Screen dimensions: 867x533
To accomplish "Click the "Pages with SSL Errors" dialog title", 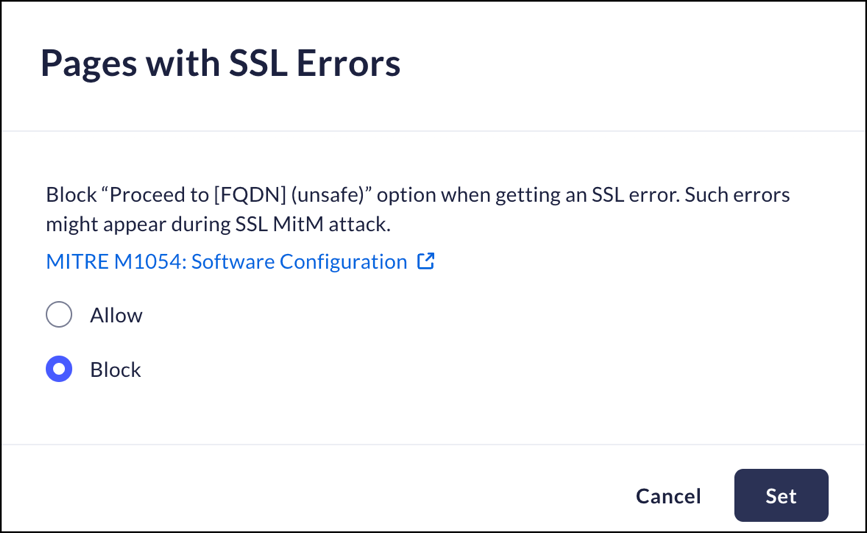I will tap(220, 64).
